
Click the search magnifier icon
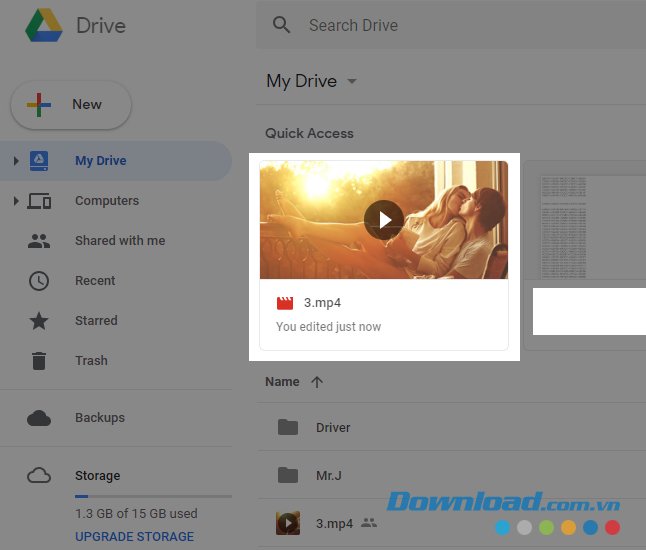(x=281, y=25)
